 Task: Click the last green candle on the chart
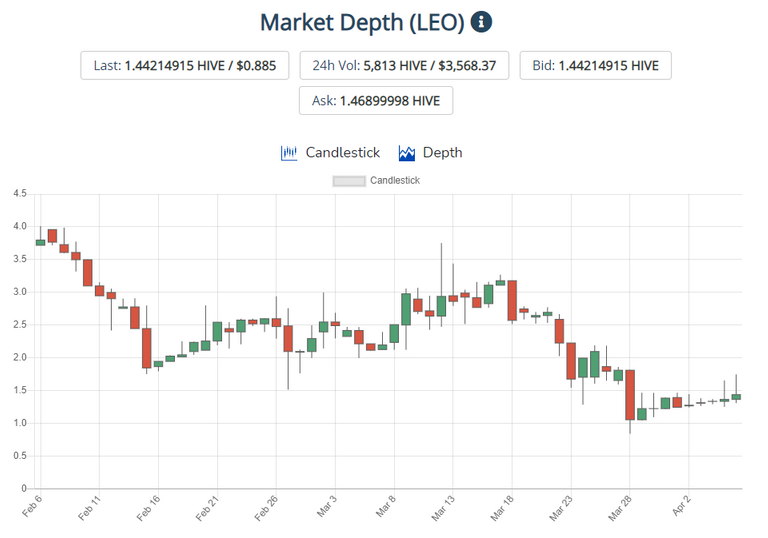click(x=736, y=397)
